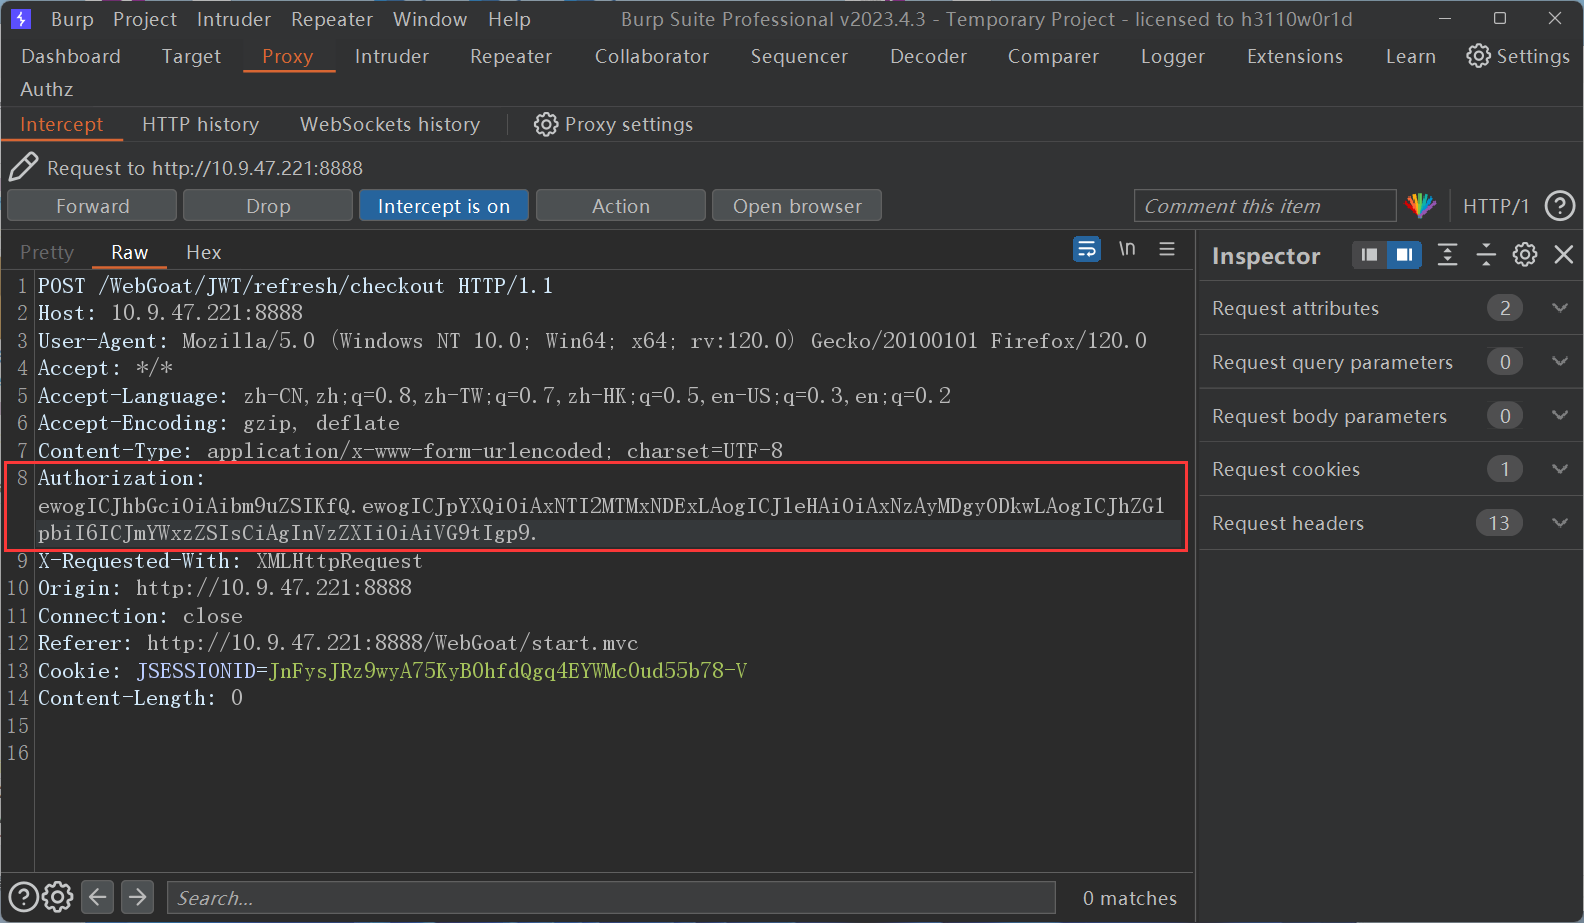Open the Target tab

click(191, 56)
